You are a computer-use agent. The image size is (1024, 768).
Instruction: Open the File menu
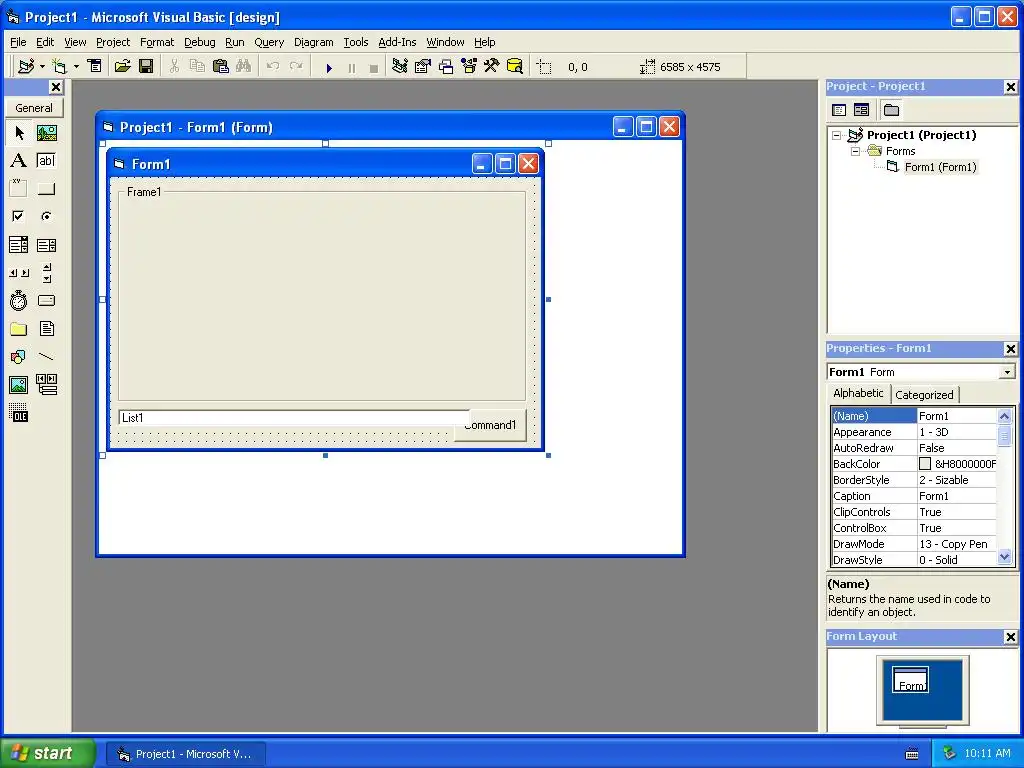pyautogui.click(x=18, y=42)
